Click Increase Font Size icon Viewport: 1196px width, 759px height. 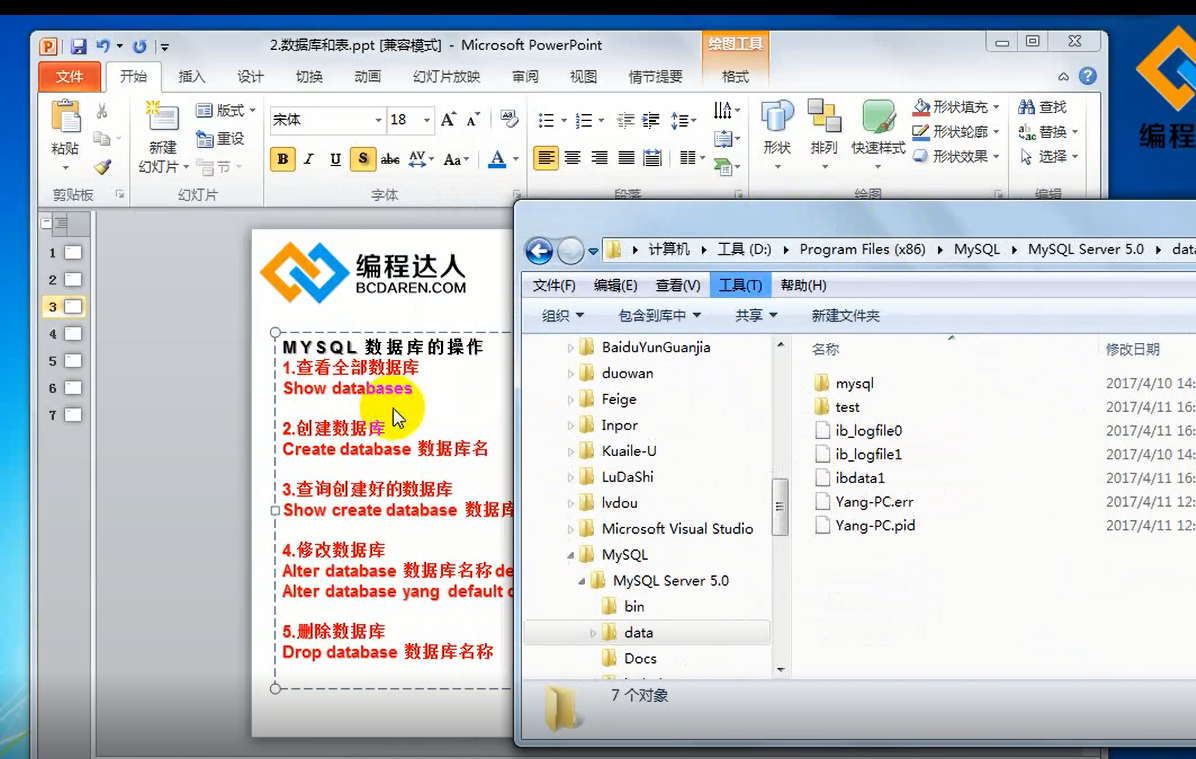(448, 120)
